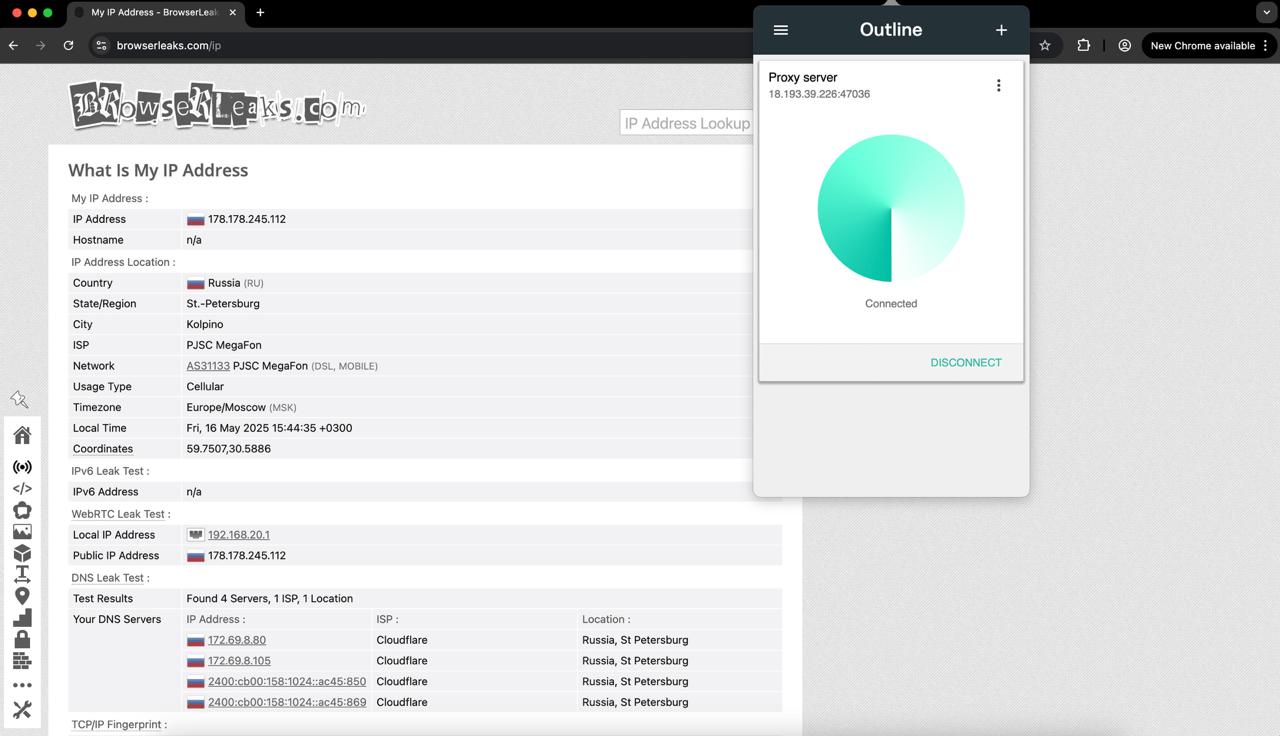Screen dimensions: 1280x736
Task: Click the proxy address 18.193.39.226:47036
Action: pos(819,94)
